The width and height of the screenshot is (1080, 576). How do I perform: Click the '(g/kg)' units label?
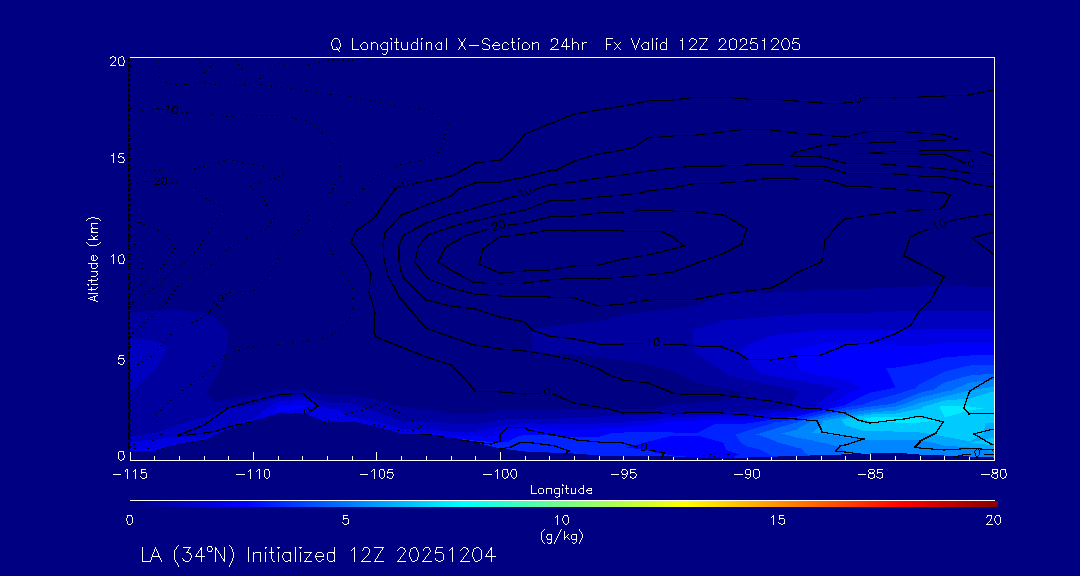coord(561,536)
